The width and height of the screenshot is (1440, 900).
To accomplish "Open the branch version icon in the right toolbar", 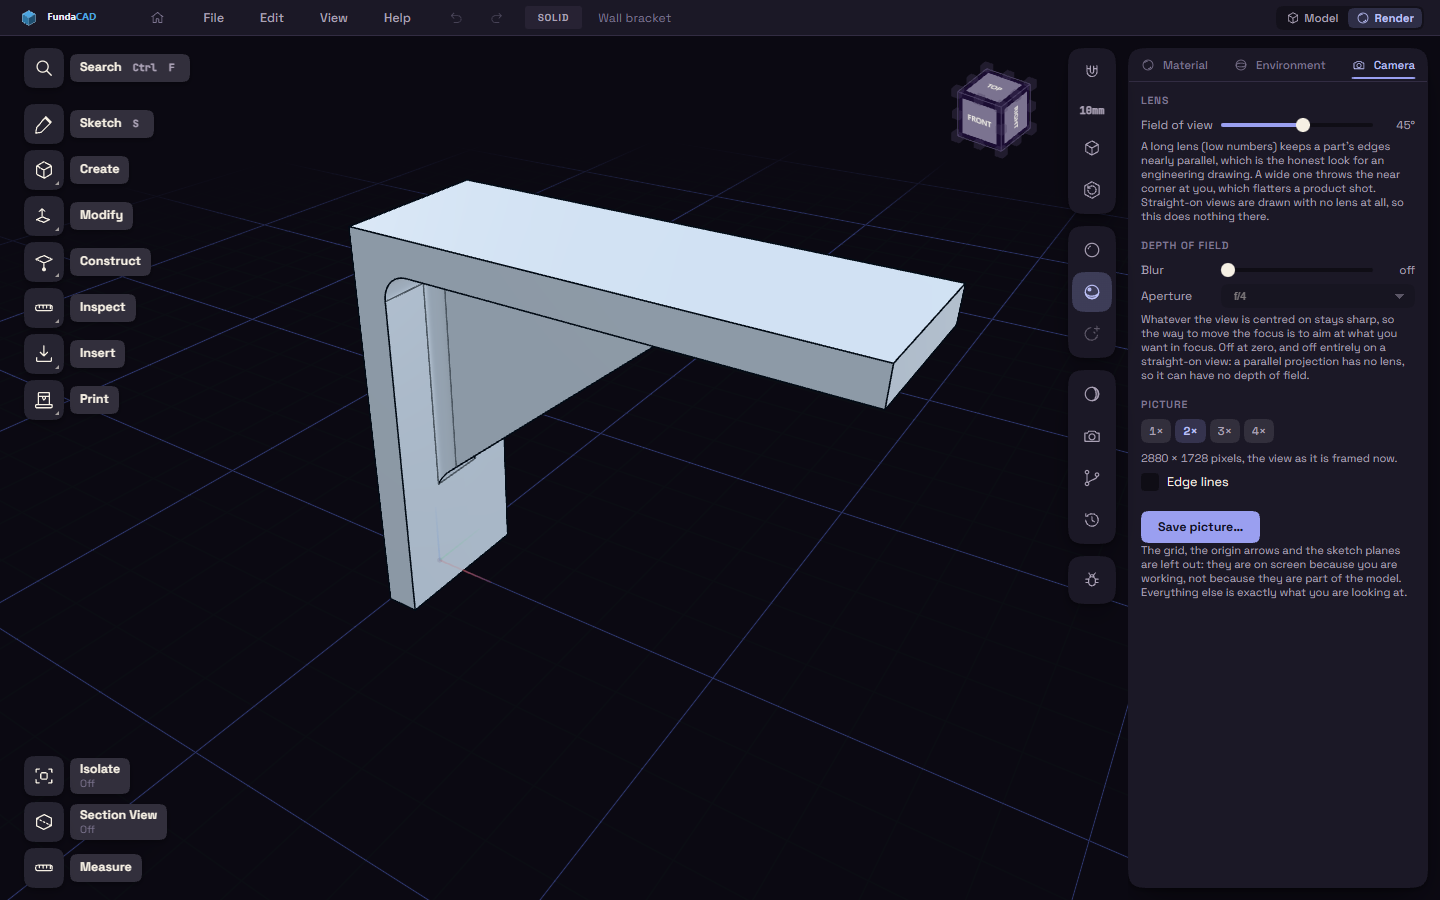I will click(1092, 478).
